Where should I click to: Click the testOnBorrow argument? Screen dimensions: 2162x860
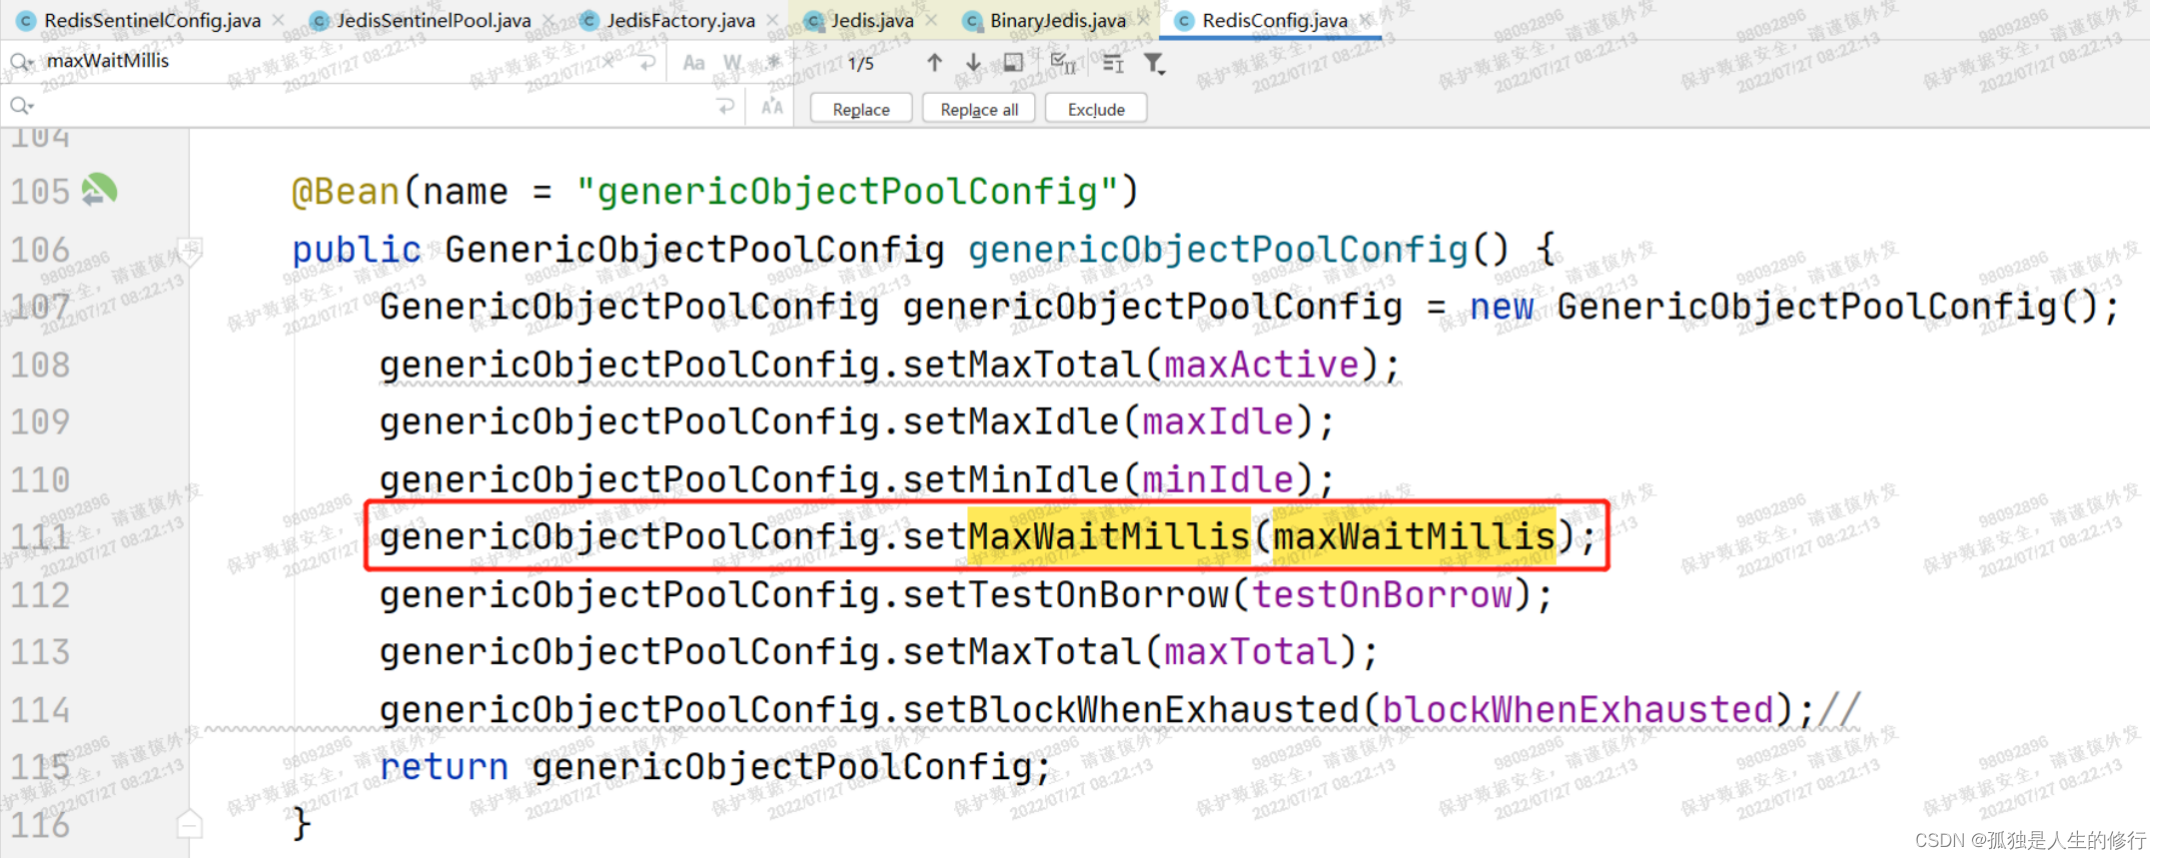(1382, 595)
